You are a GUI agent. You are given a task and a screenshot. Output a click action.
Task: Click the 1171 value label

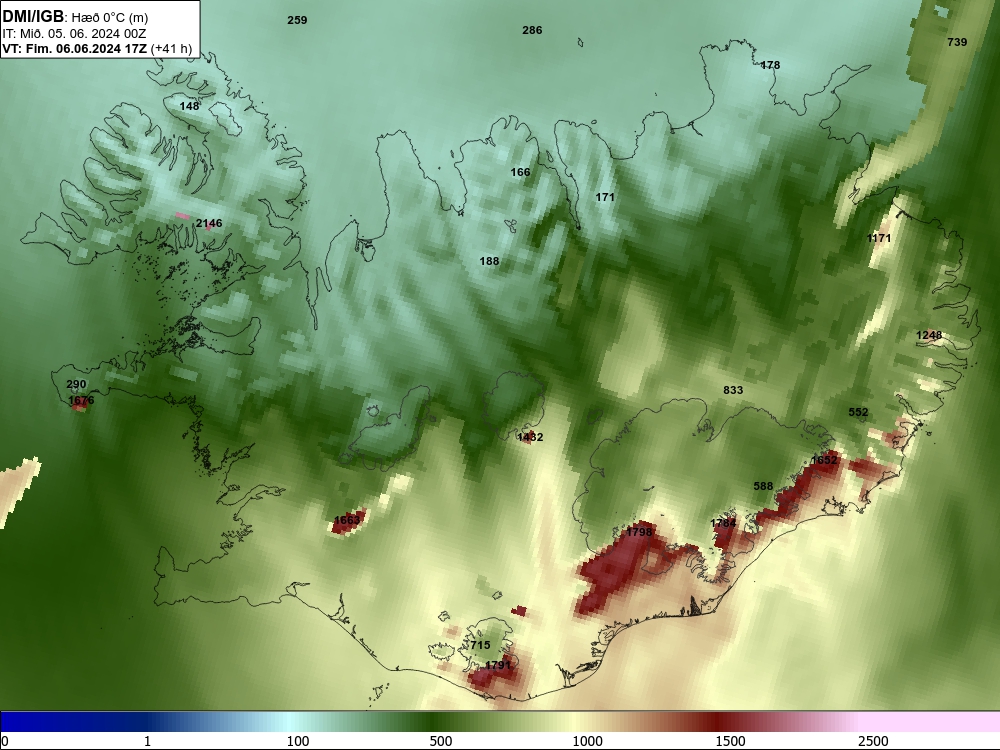[x=879, y=238]
